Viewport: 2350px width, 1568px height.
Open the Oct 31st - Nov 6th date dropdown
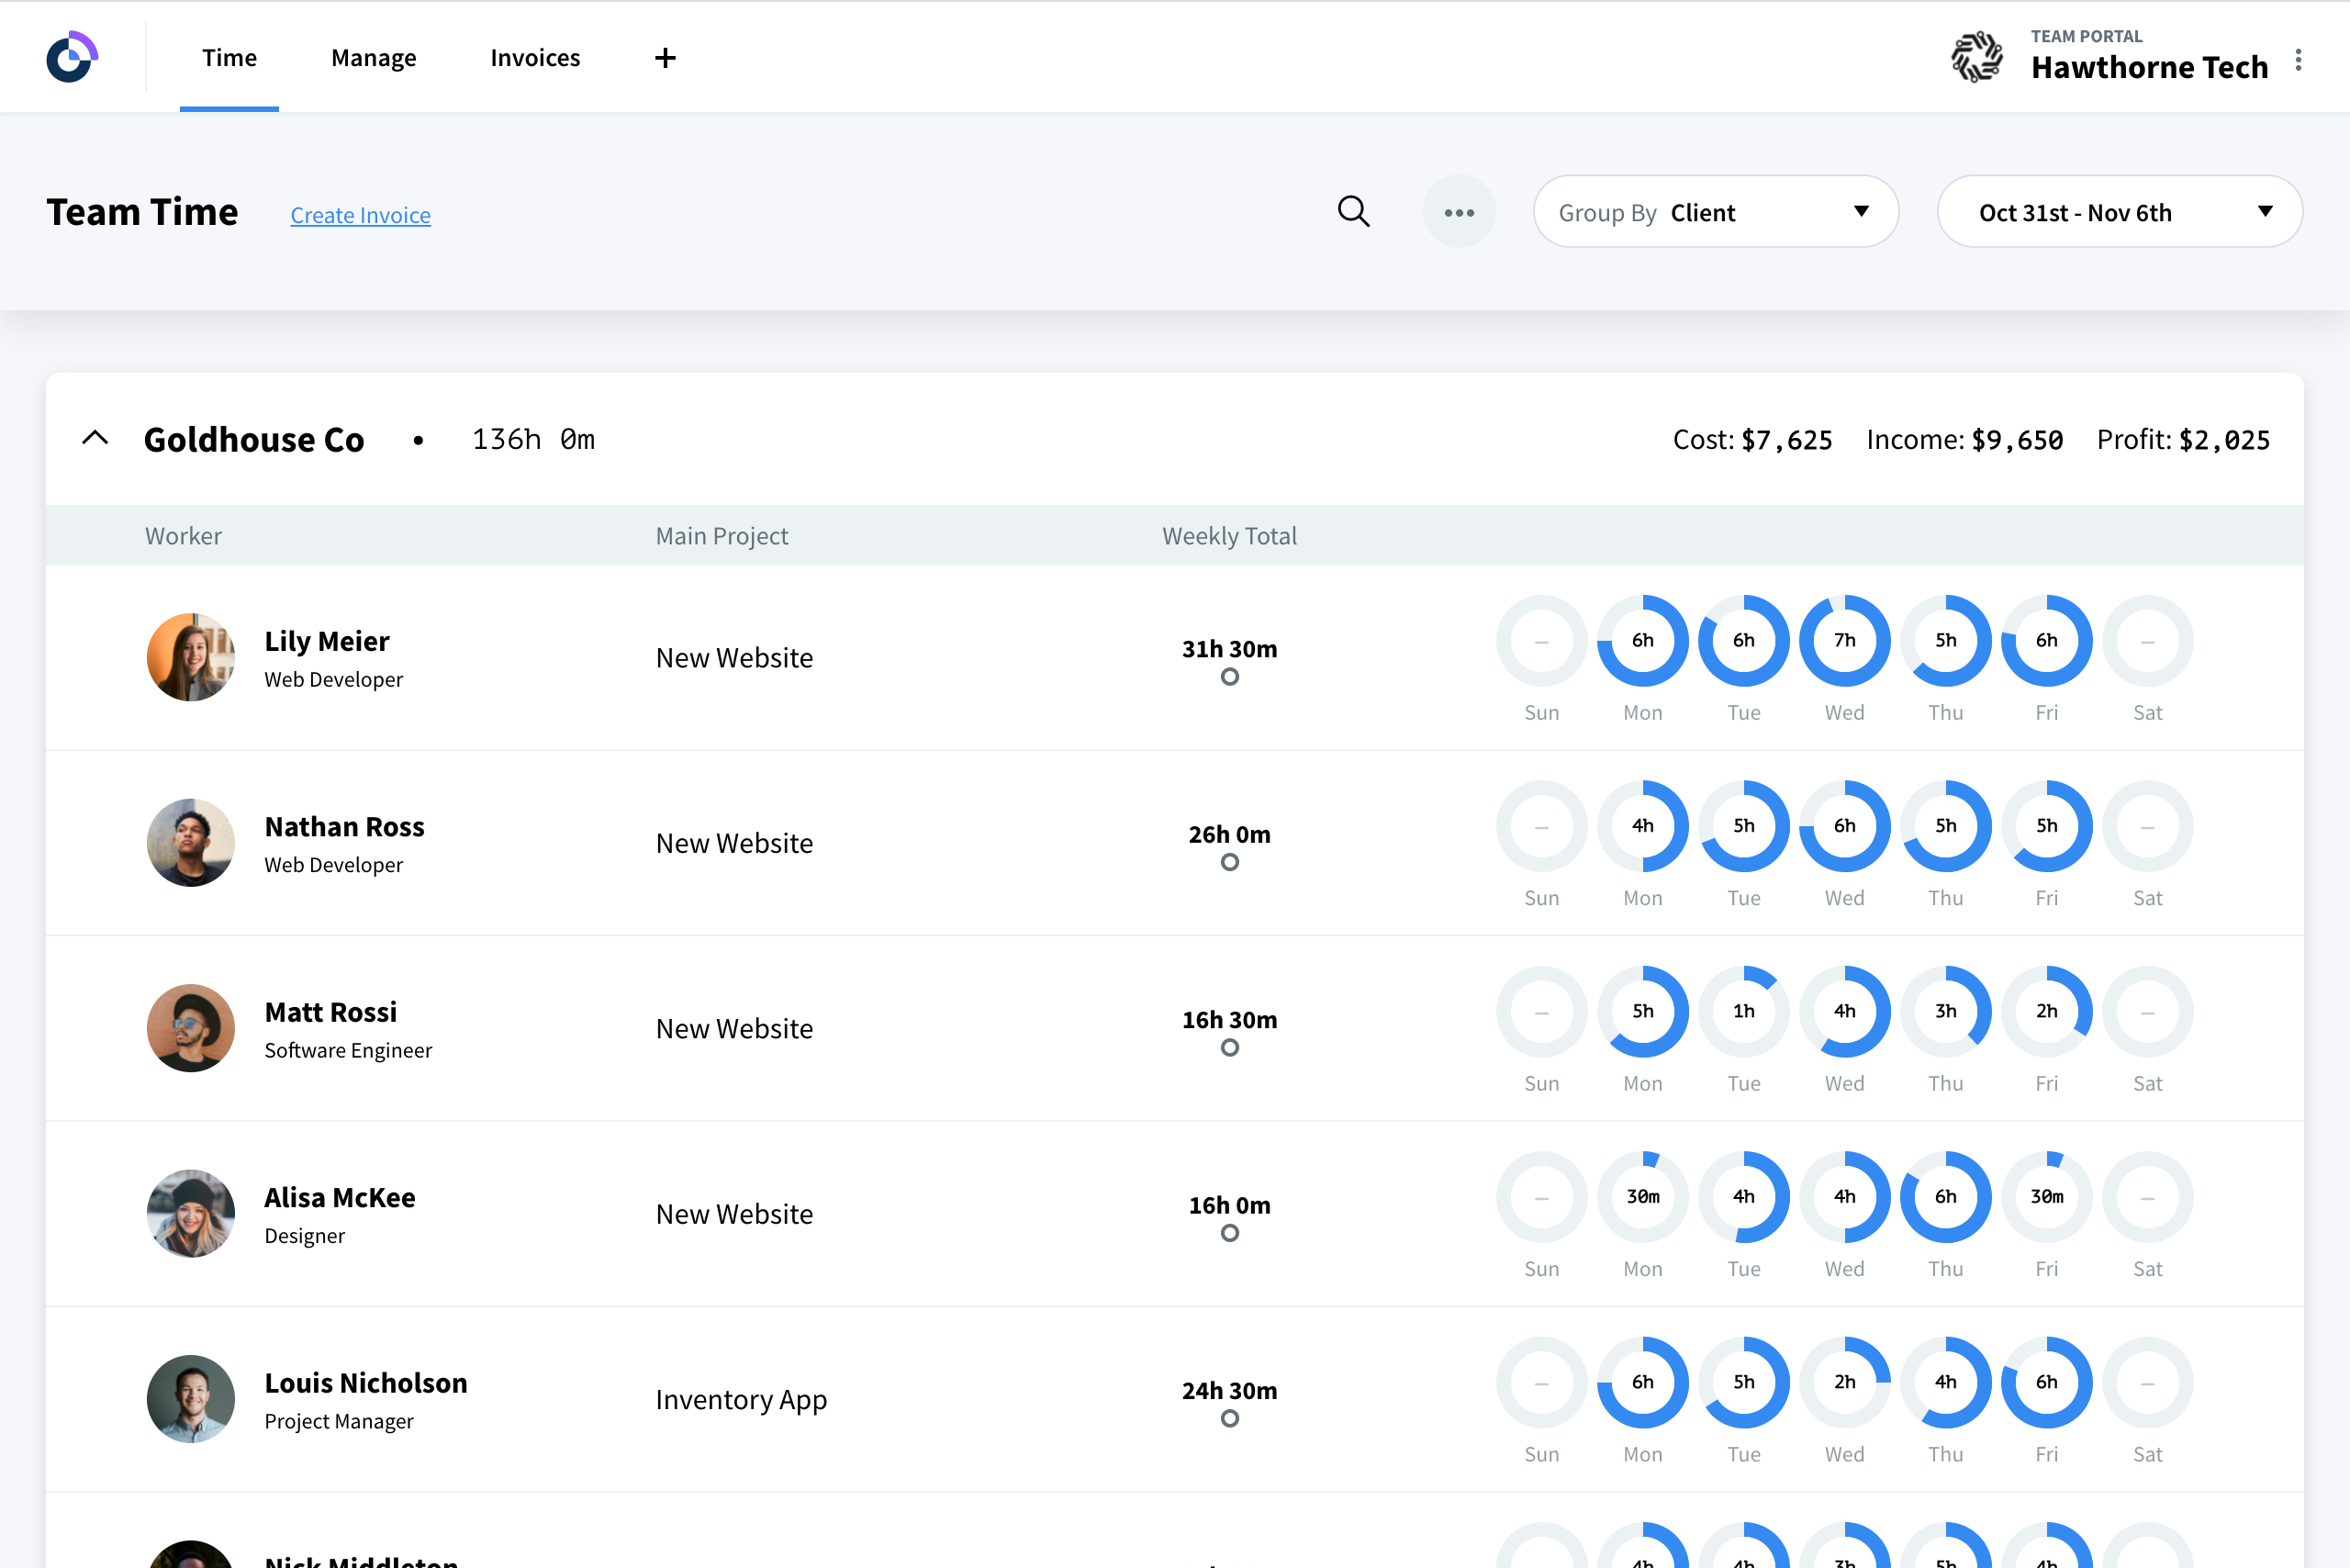point(2120,212)
